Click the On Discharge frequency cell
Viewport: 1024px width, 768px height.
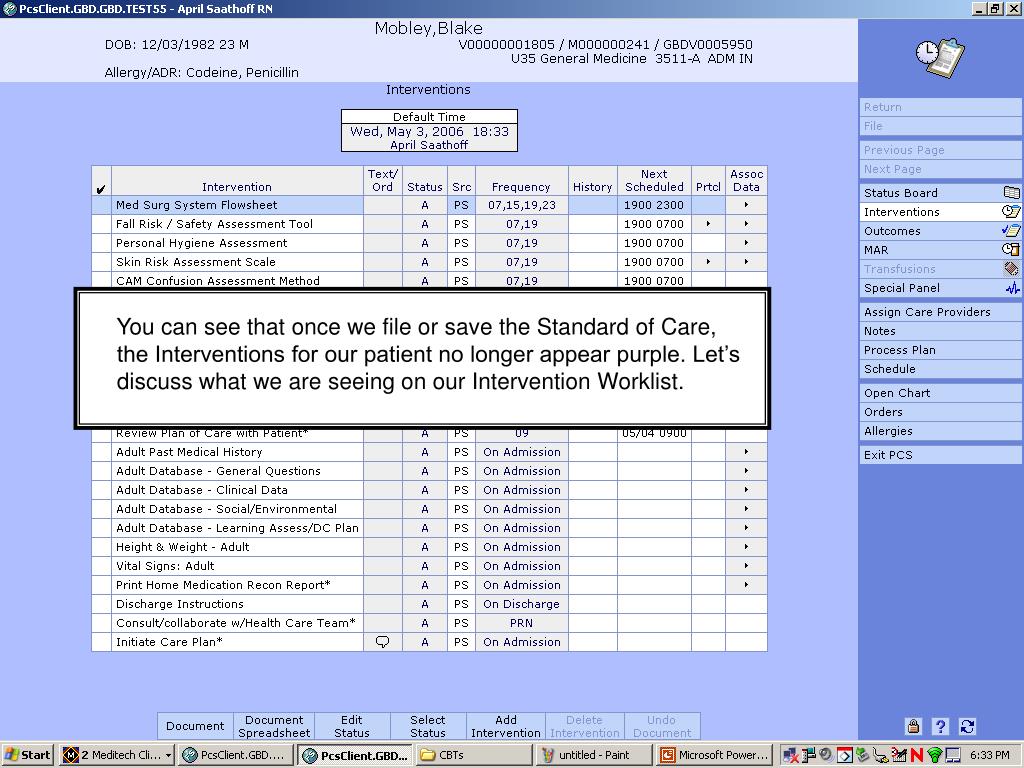coord(521,604)
